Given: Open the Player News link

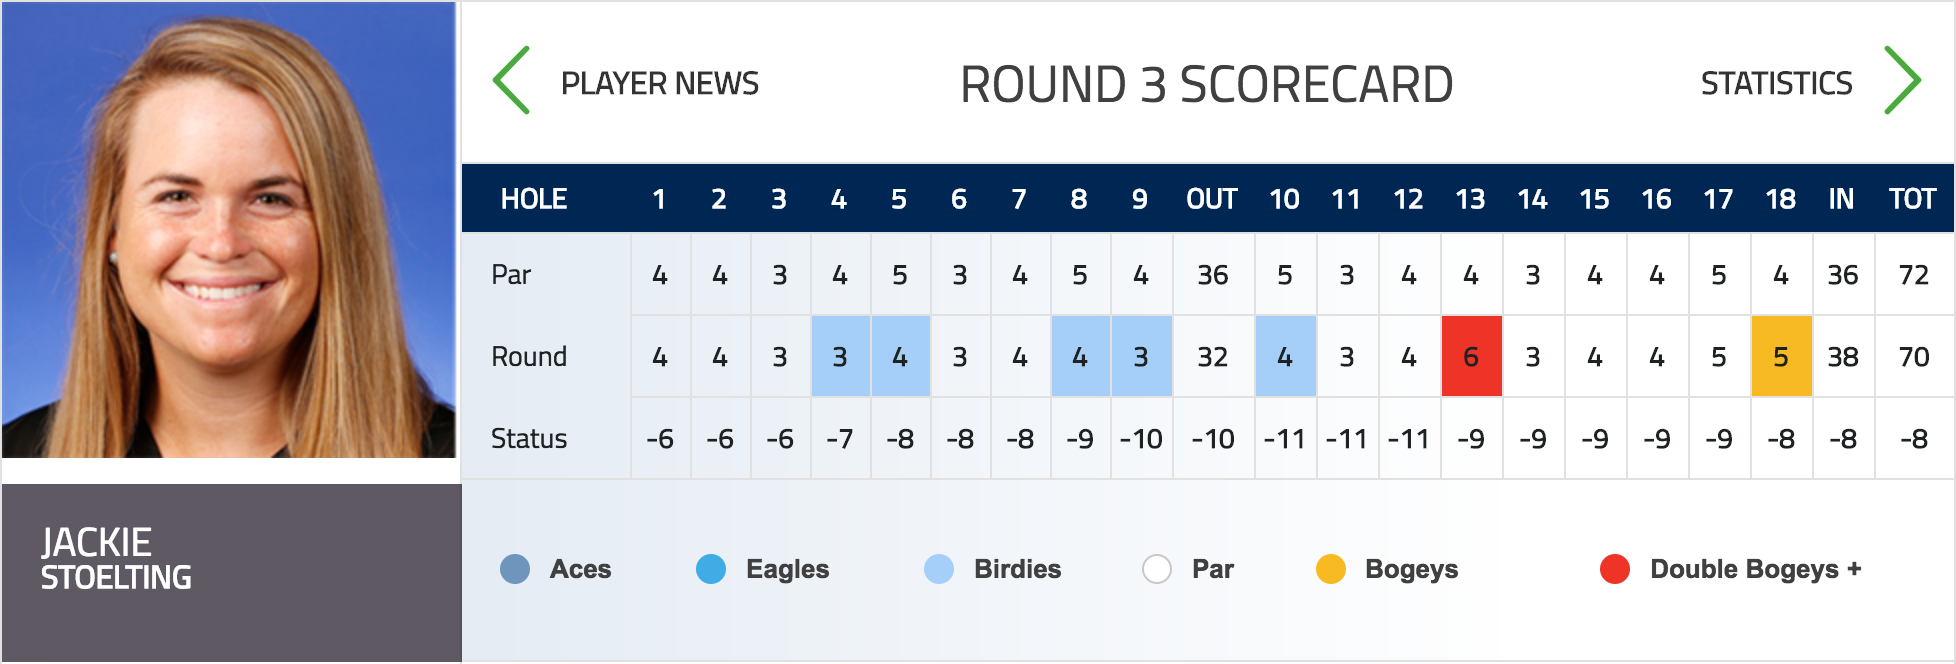Looking at the screenshot, I should (660, 83).
